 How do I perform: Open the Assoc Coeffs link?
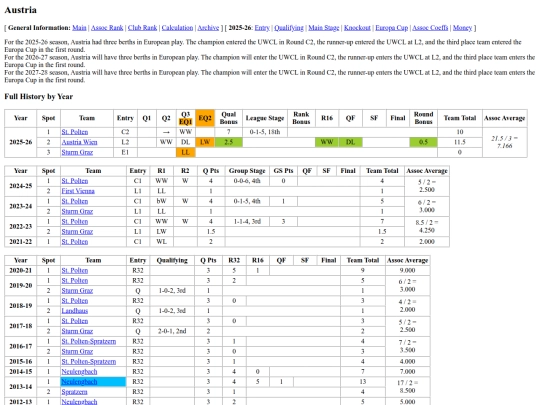click(430, 28)
